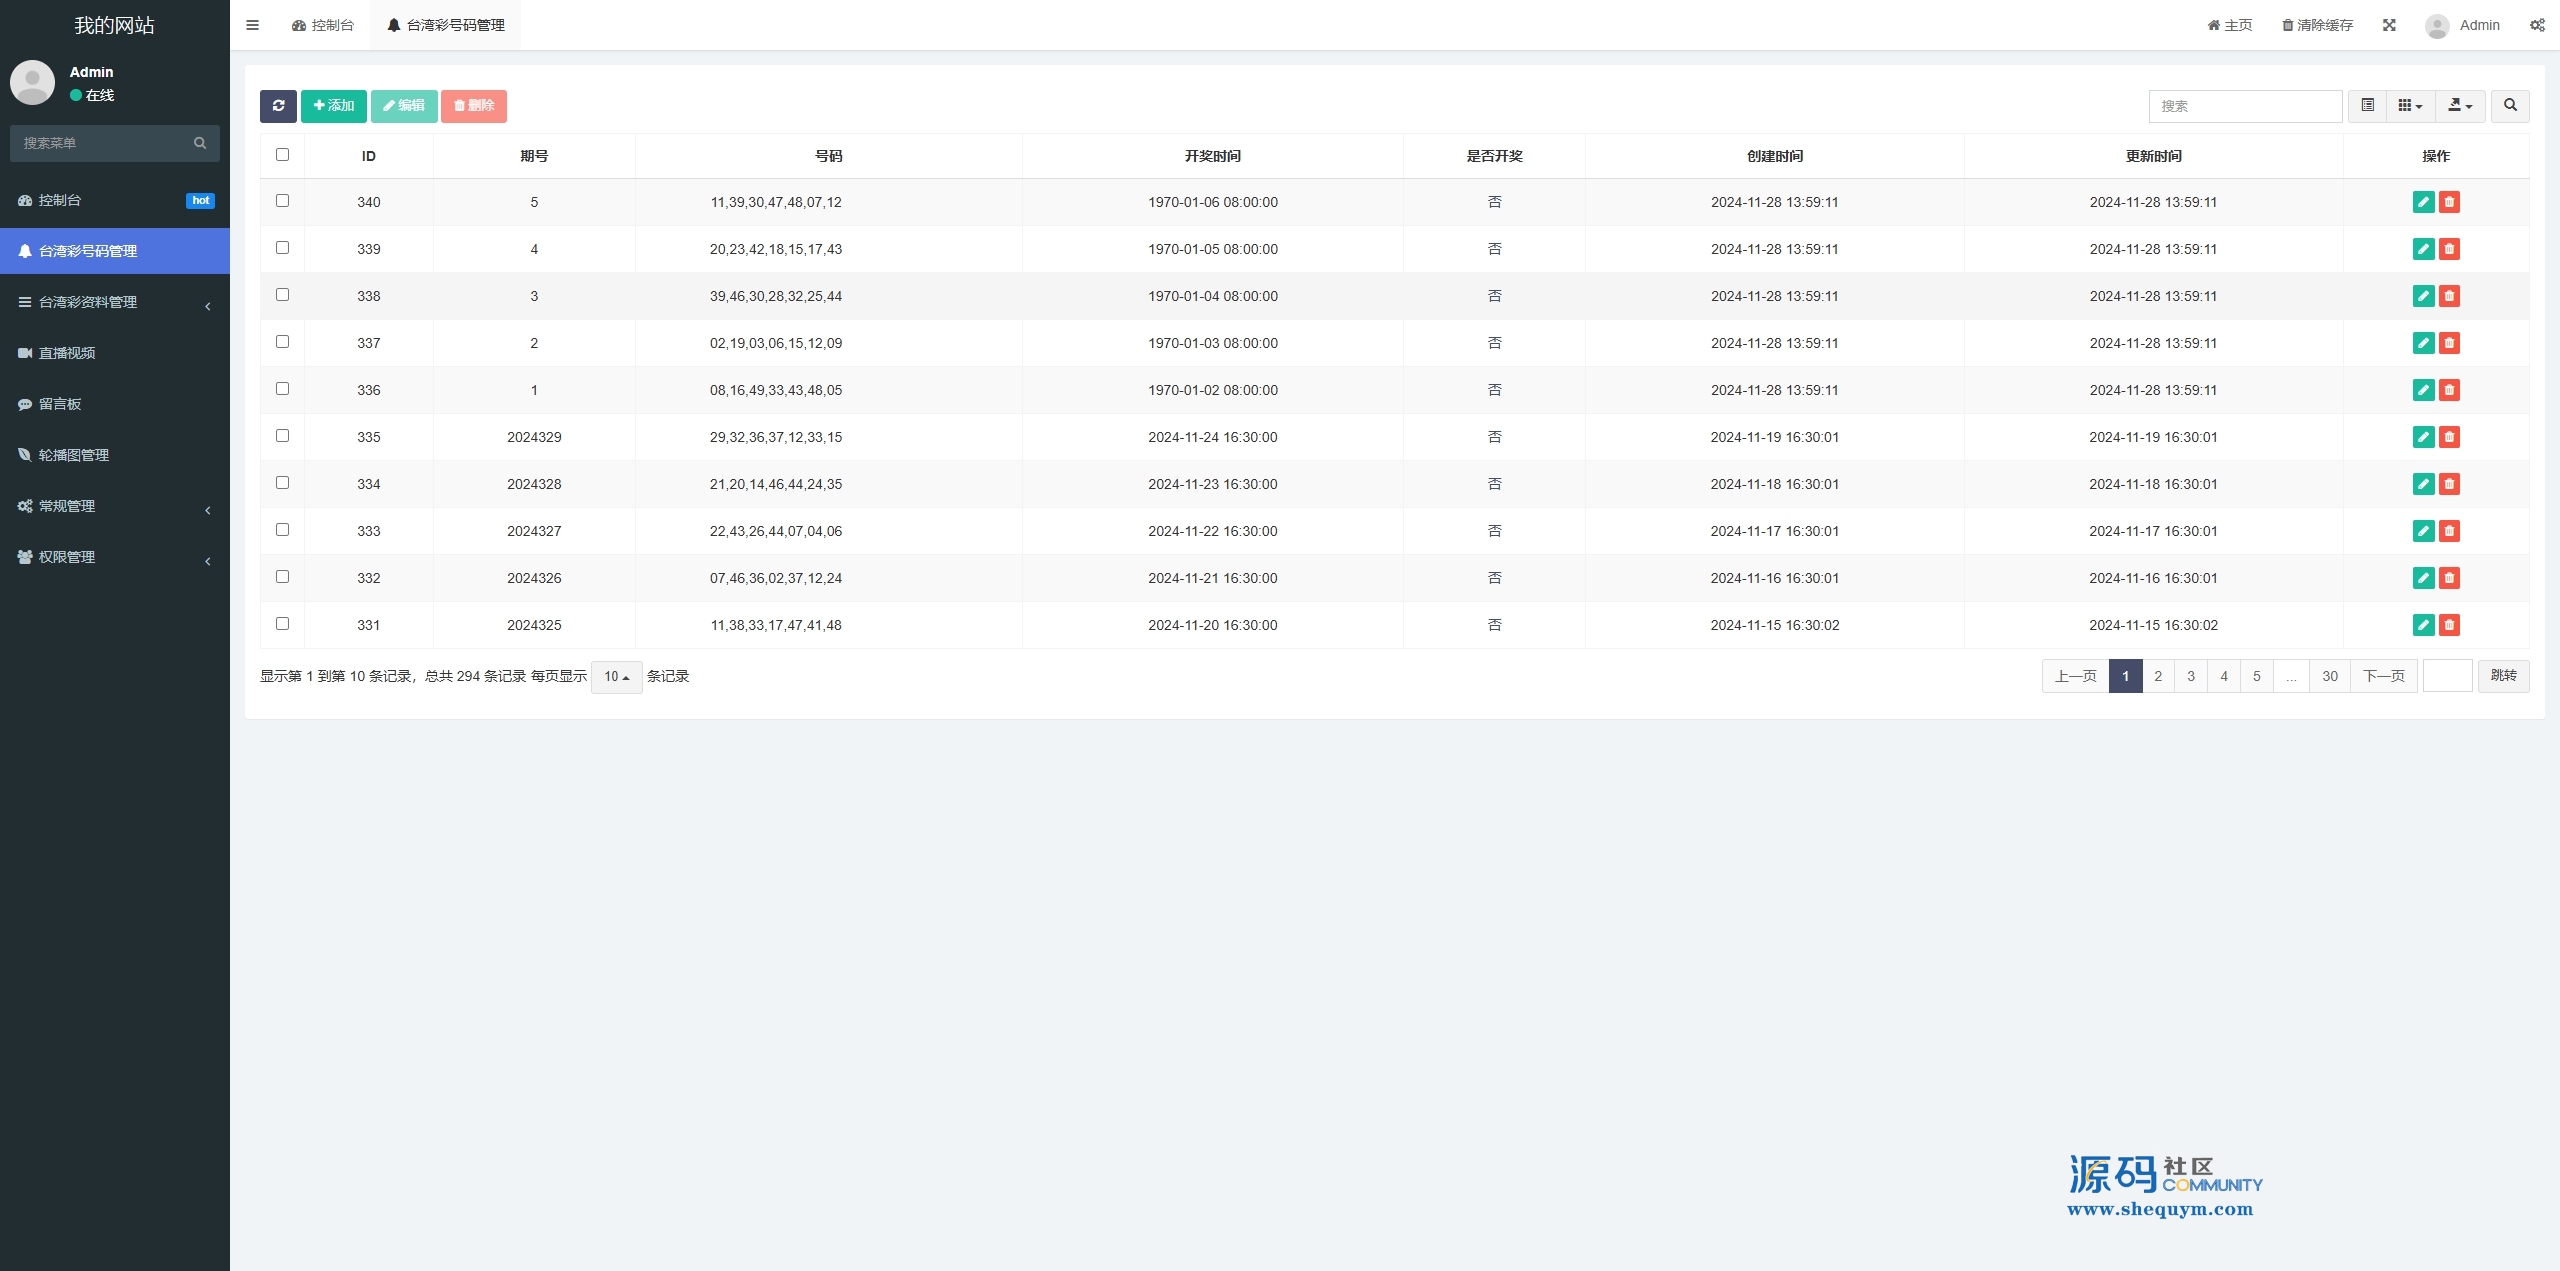Click the red delete icon for ID 335

(2449, 437)
